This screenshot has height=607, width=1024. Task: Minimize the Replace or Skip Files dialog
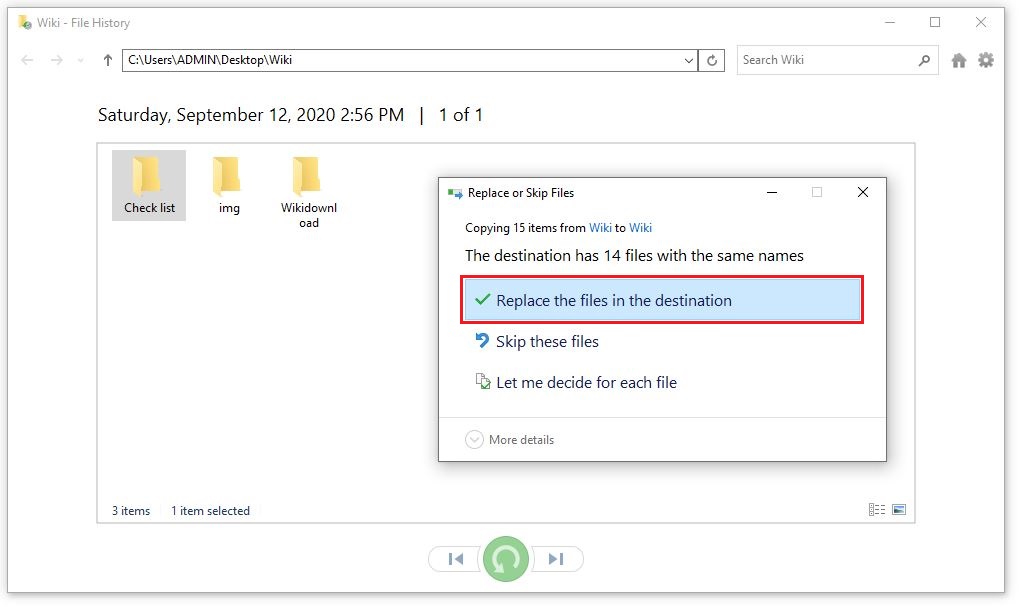(x=772, y=192)
